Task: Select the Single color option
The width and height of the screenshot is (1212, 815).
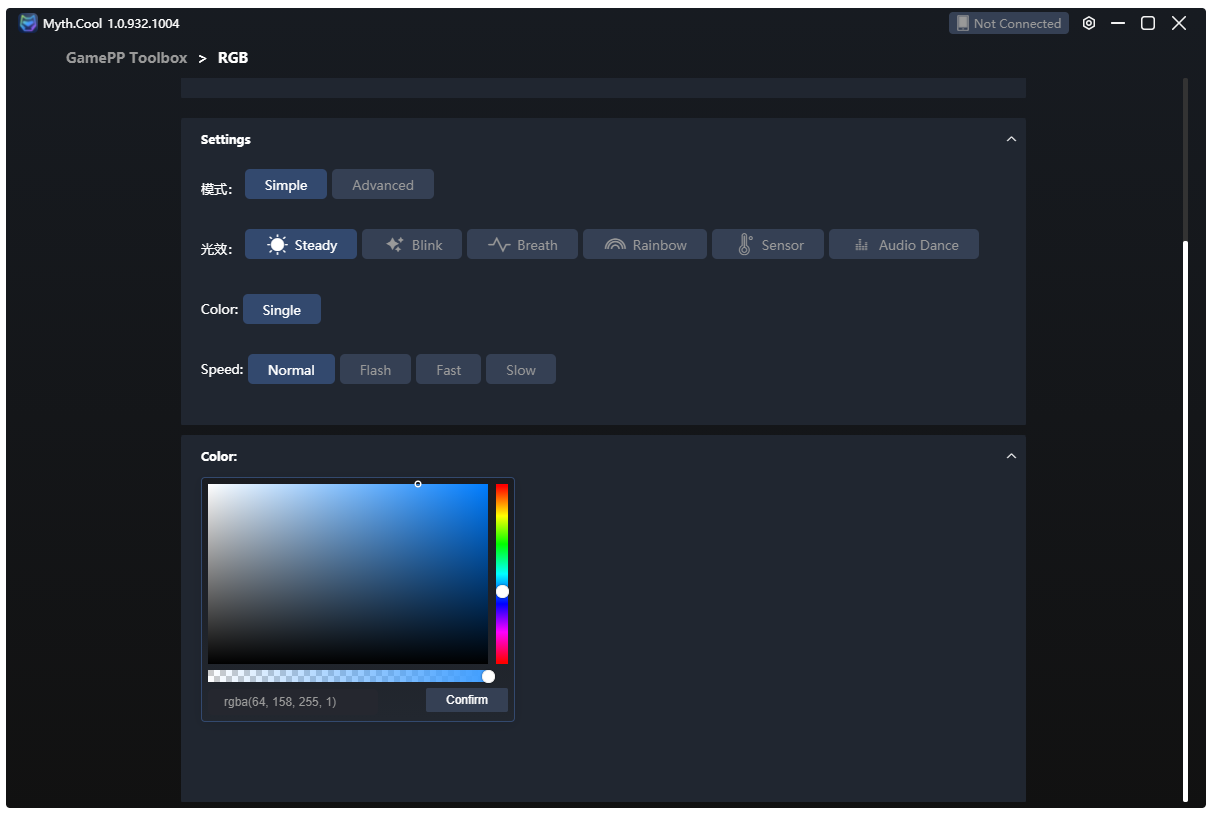Action: [x=281, y=310]
